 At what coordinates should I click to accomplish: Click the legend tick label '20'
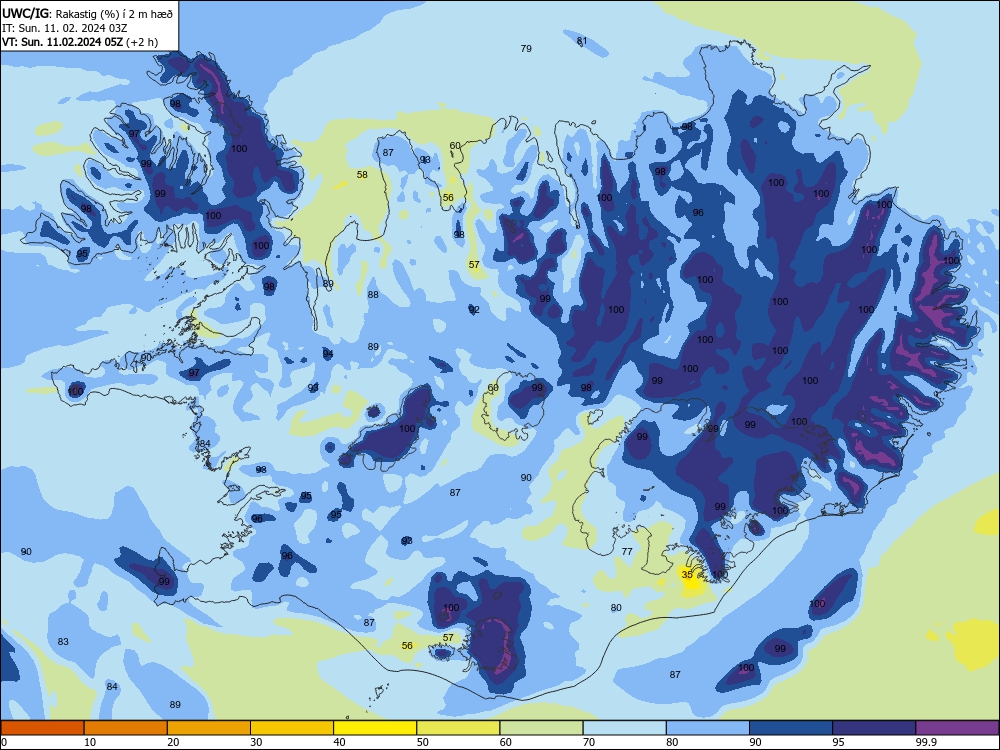click(173, 742)
